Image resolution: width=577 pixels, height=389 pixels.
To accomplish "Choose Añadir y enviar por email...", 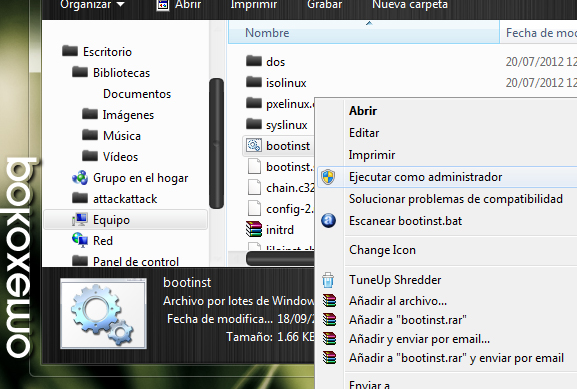I will (x=419, y=339).
